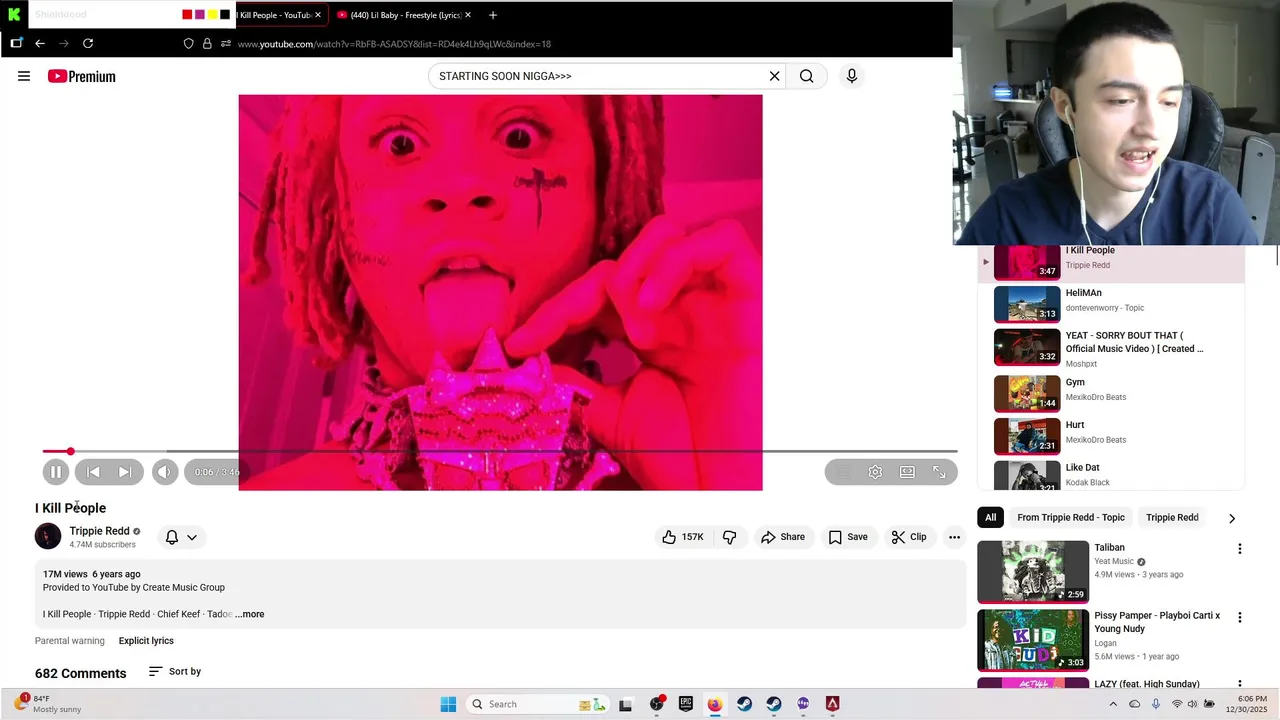Viewport: 1280px width, 720px height.
Task: Mute the video volume
Action: pos(165,472)
